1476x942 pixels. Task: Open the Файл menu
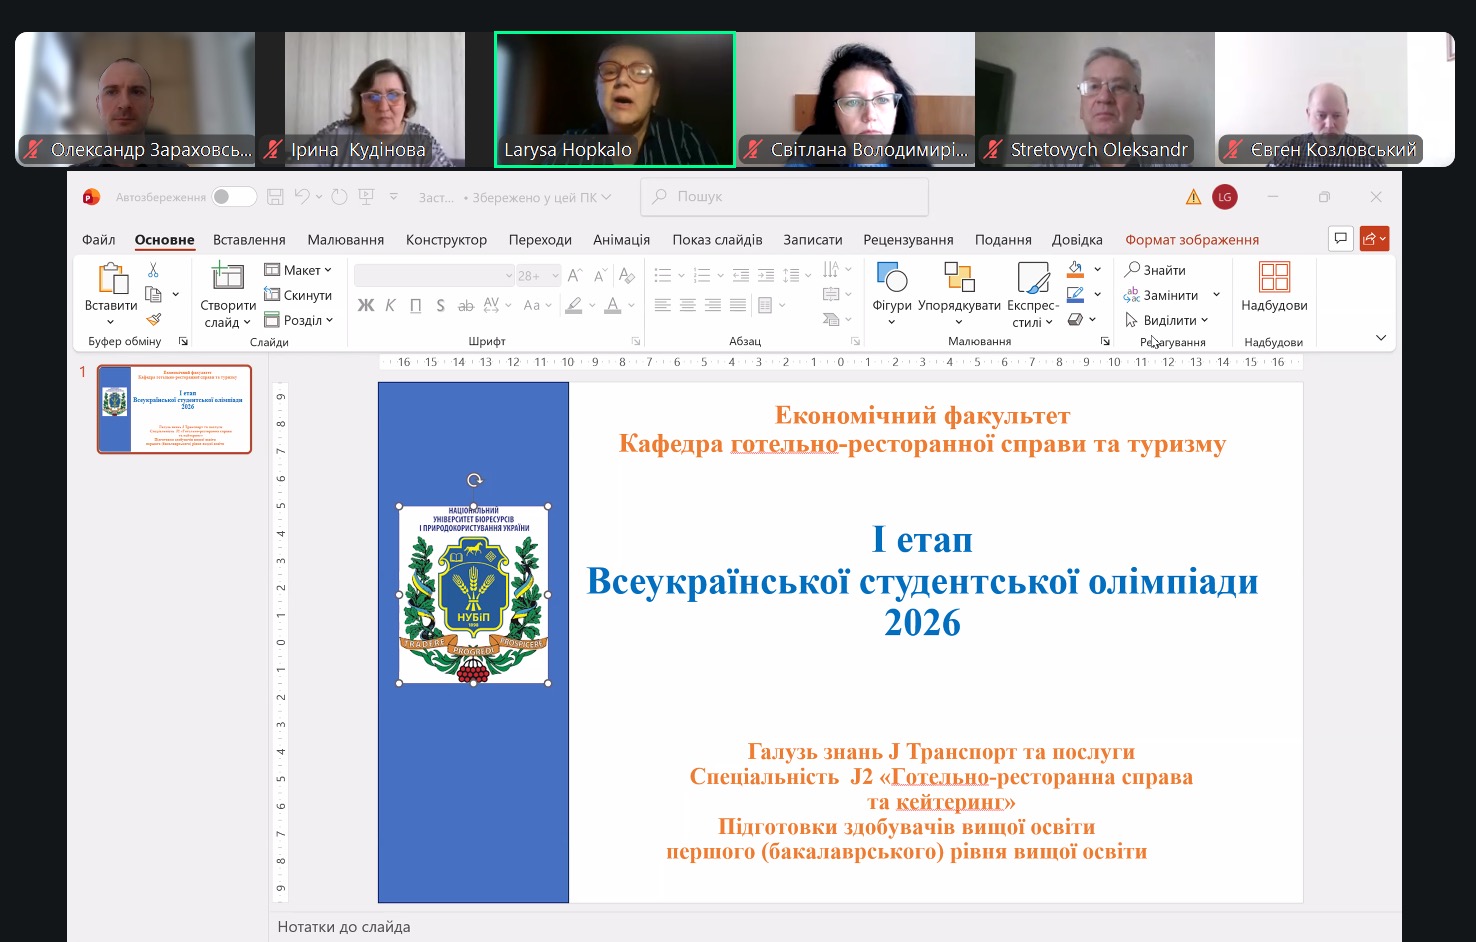99,240
